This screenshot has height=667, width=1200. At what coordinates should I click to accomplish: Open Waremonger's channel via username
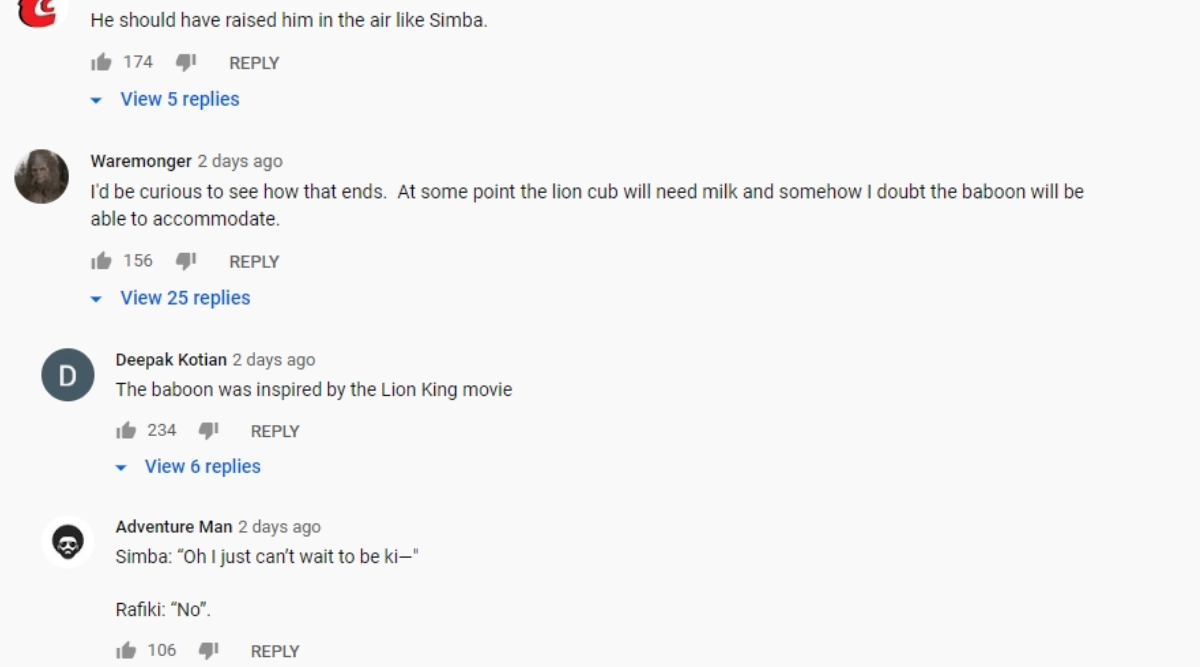[141, 161]
